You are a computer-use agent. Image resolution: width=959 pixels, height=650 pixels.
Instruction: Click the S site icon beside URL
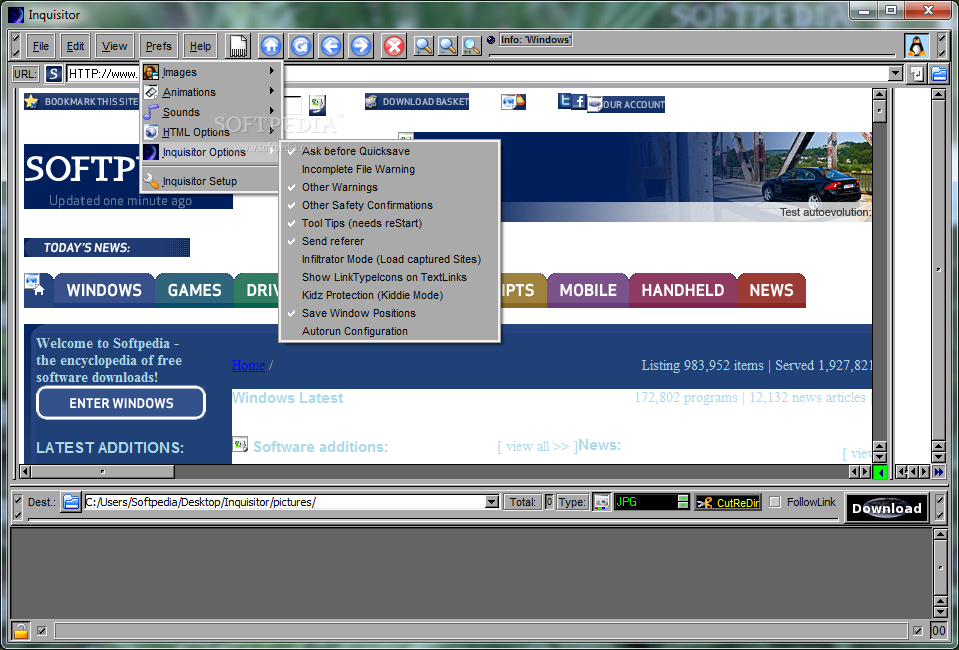click(x=54, y=74)
